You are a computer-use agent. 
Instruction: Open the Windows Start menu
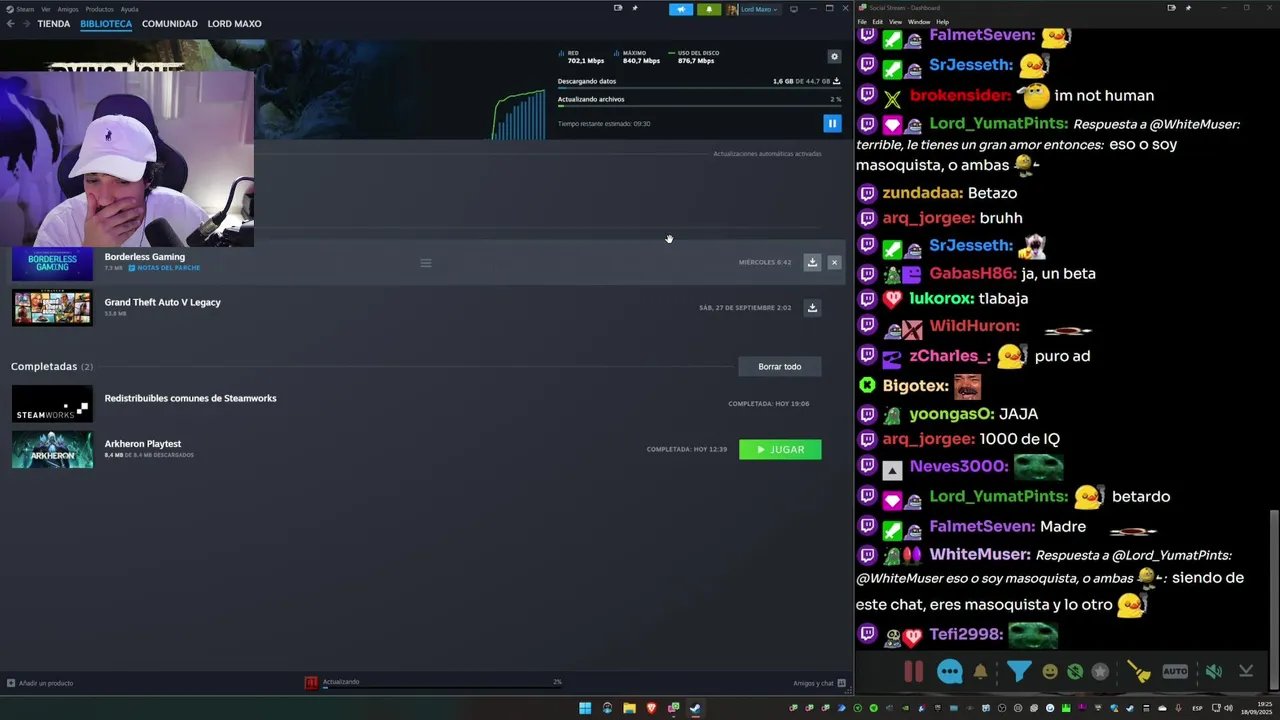tap(585, 708)
